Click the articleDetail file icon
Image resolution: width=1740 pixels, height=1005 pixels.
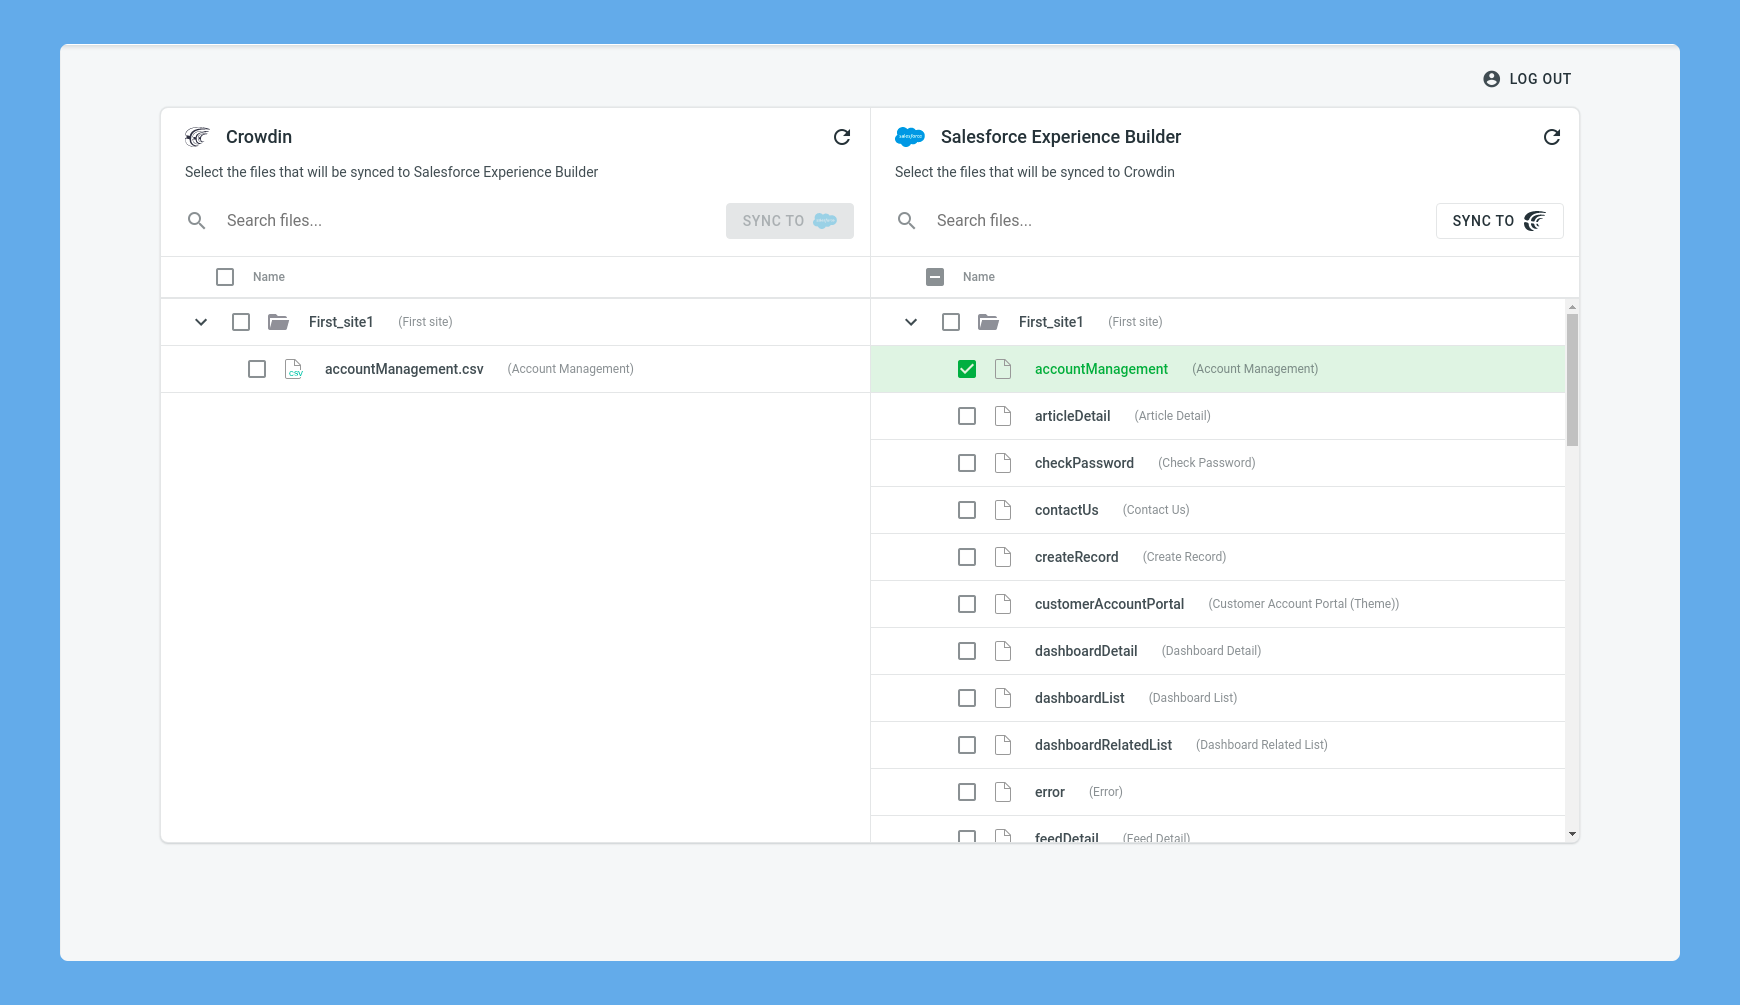1003,416
